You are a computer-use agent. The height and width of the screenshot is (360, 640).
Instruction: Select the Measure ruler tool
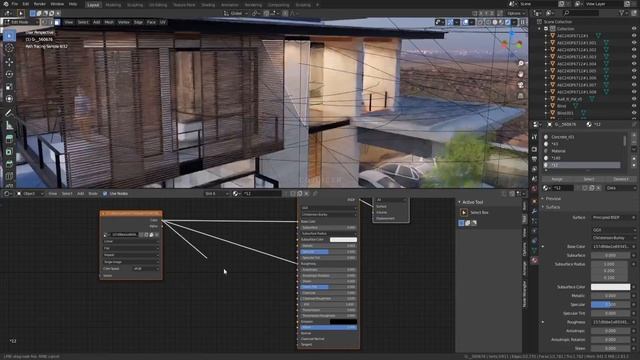9,125
